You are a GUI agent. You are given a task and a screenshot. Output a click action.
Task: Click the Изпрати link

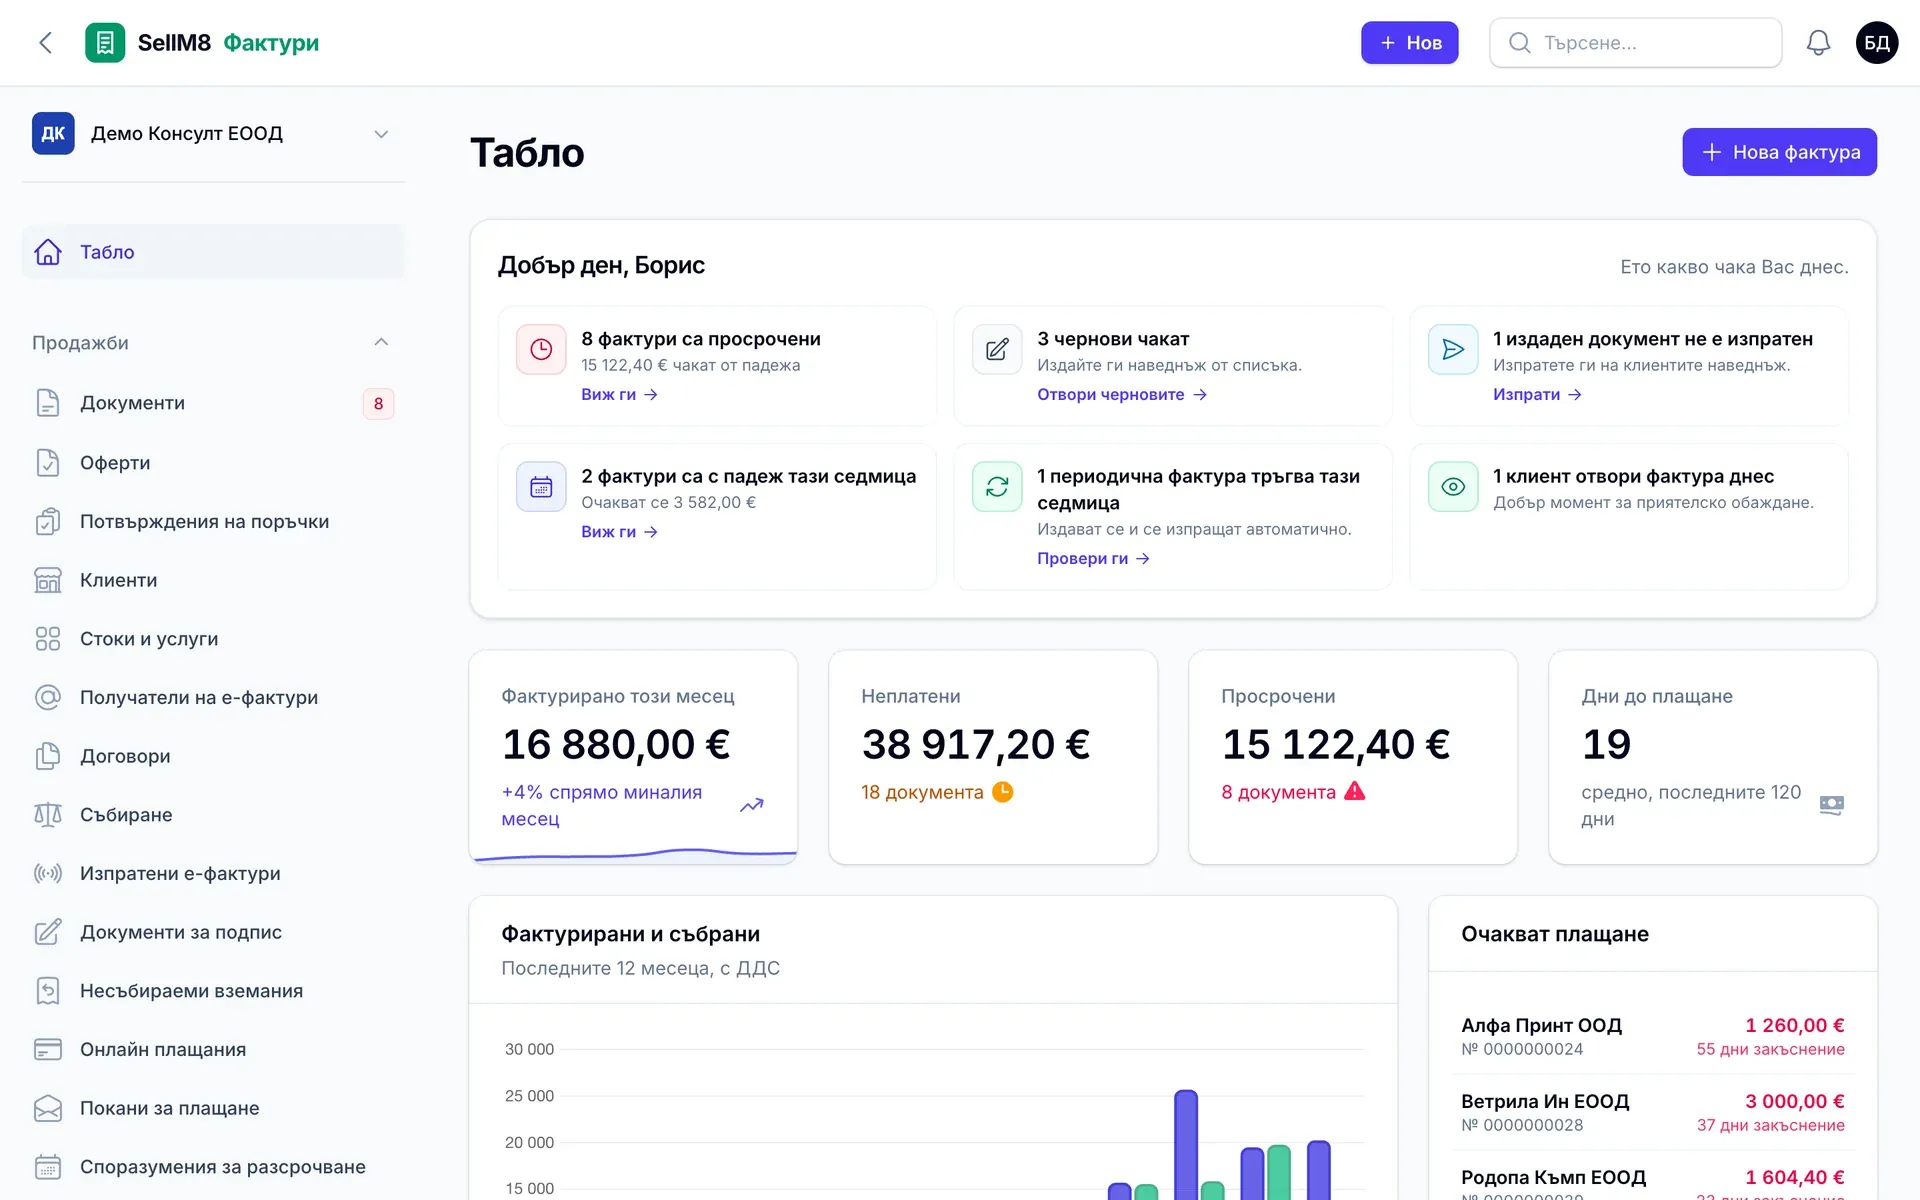1537,395
